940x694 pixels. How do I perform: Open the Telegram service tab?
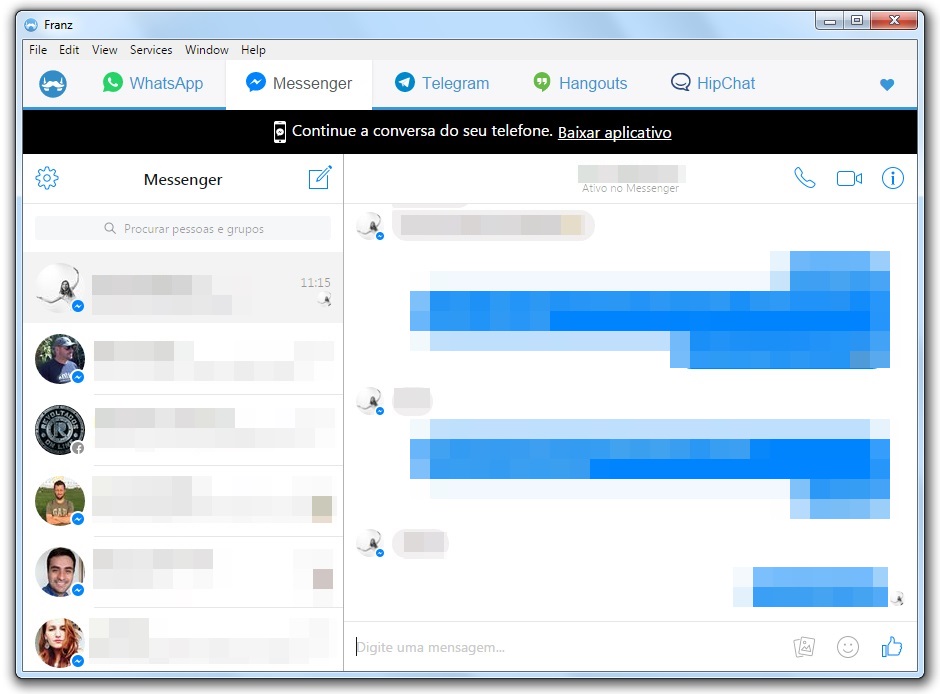[x=442, y=83]
